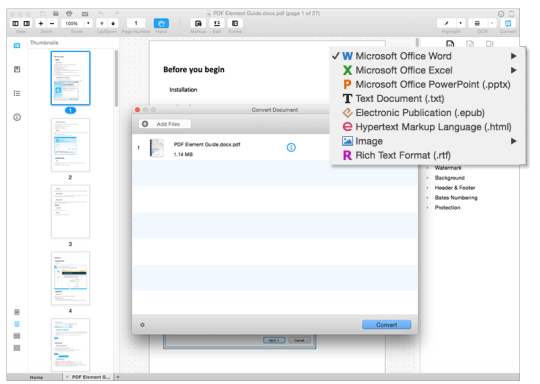Open the scale percentage dropdown
Screen dimensions: 540x384
click(89, 23)
